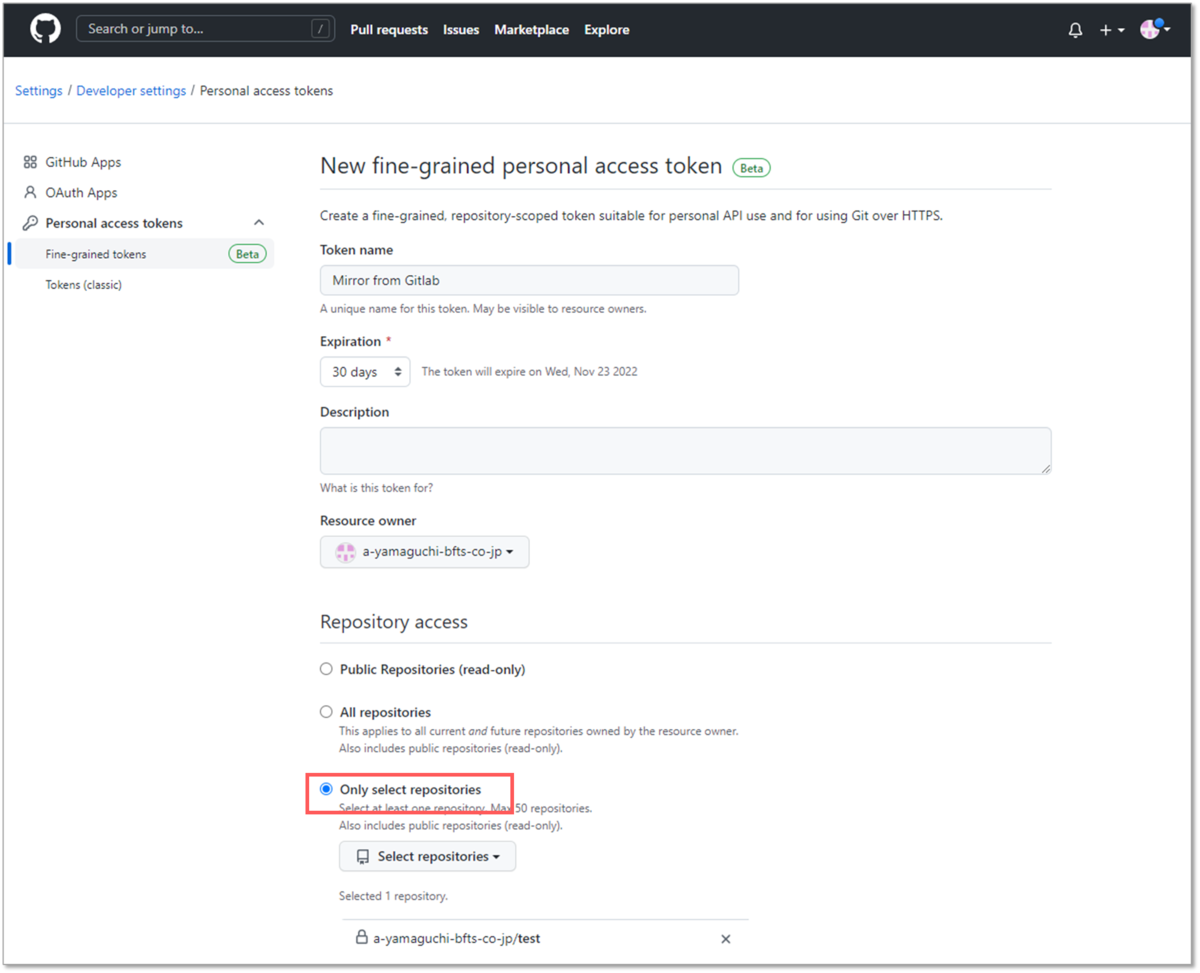Viewport: 1200px width, 973px height.
Task: Open the notifications bell
Action: click(1075, 30)
